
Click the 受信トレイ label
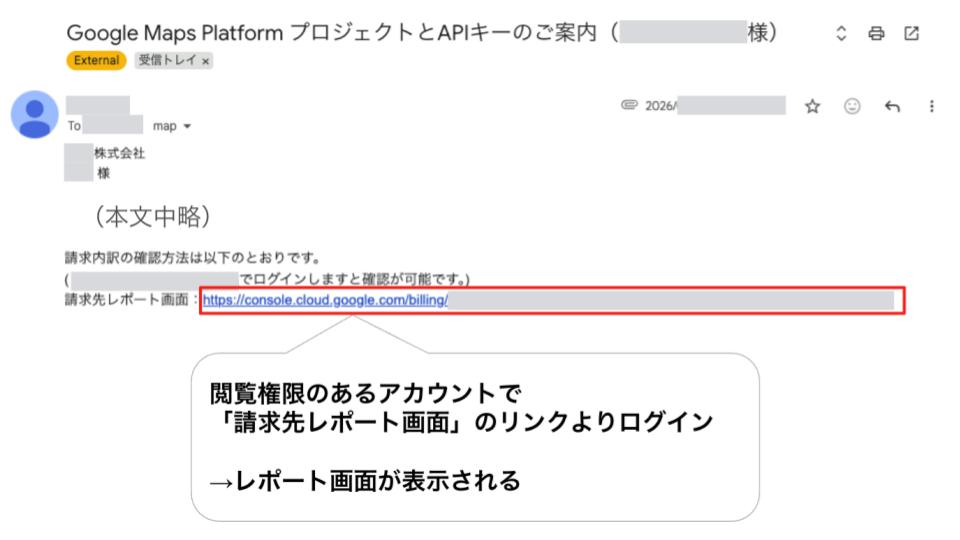point(167,61)
